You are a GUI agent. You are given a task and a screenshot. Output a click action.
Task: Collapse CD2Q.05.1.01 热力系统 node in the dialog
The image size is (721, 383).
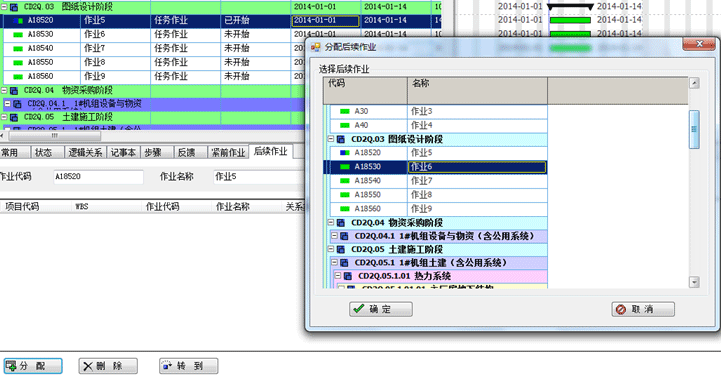(338, 275)
